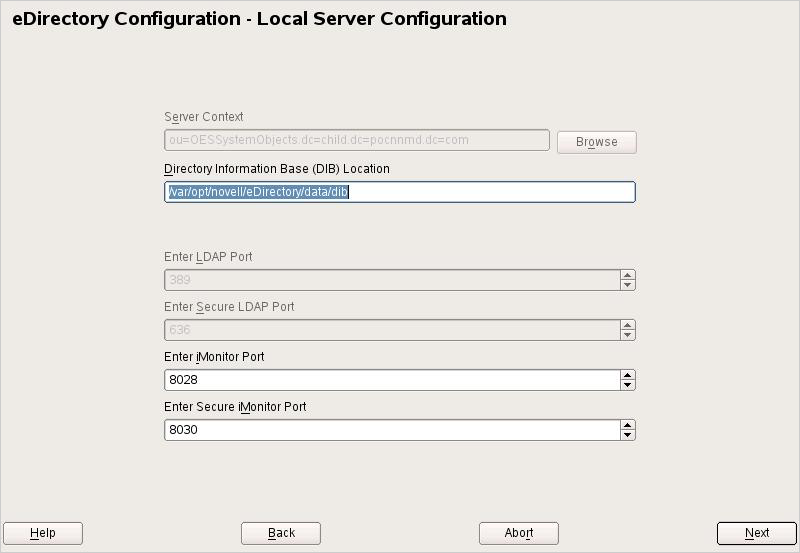Click the greyed-out LDAP Port field showing 389

pyautogui.click(x=392, y=280)
